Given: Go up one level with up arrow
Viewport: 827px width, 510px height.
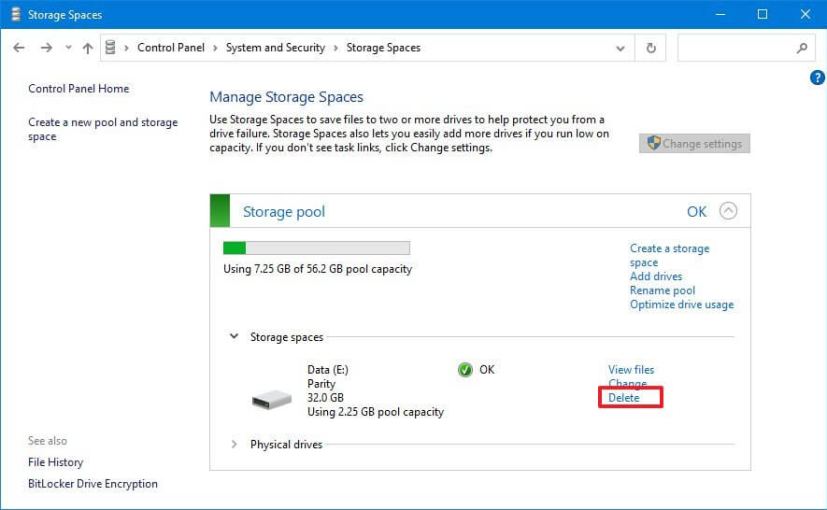Looking at the screenshot, I should point(88,48).
